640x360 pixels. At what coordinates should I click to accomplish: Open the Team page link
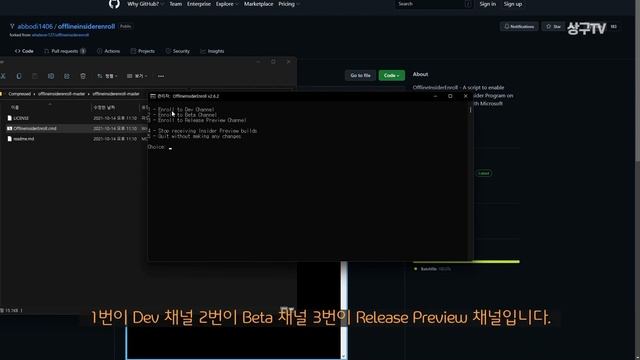point(176,4)
